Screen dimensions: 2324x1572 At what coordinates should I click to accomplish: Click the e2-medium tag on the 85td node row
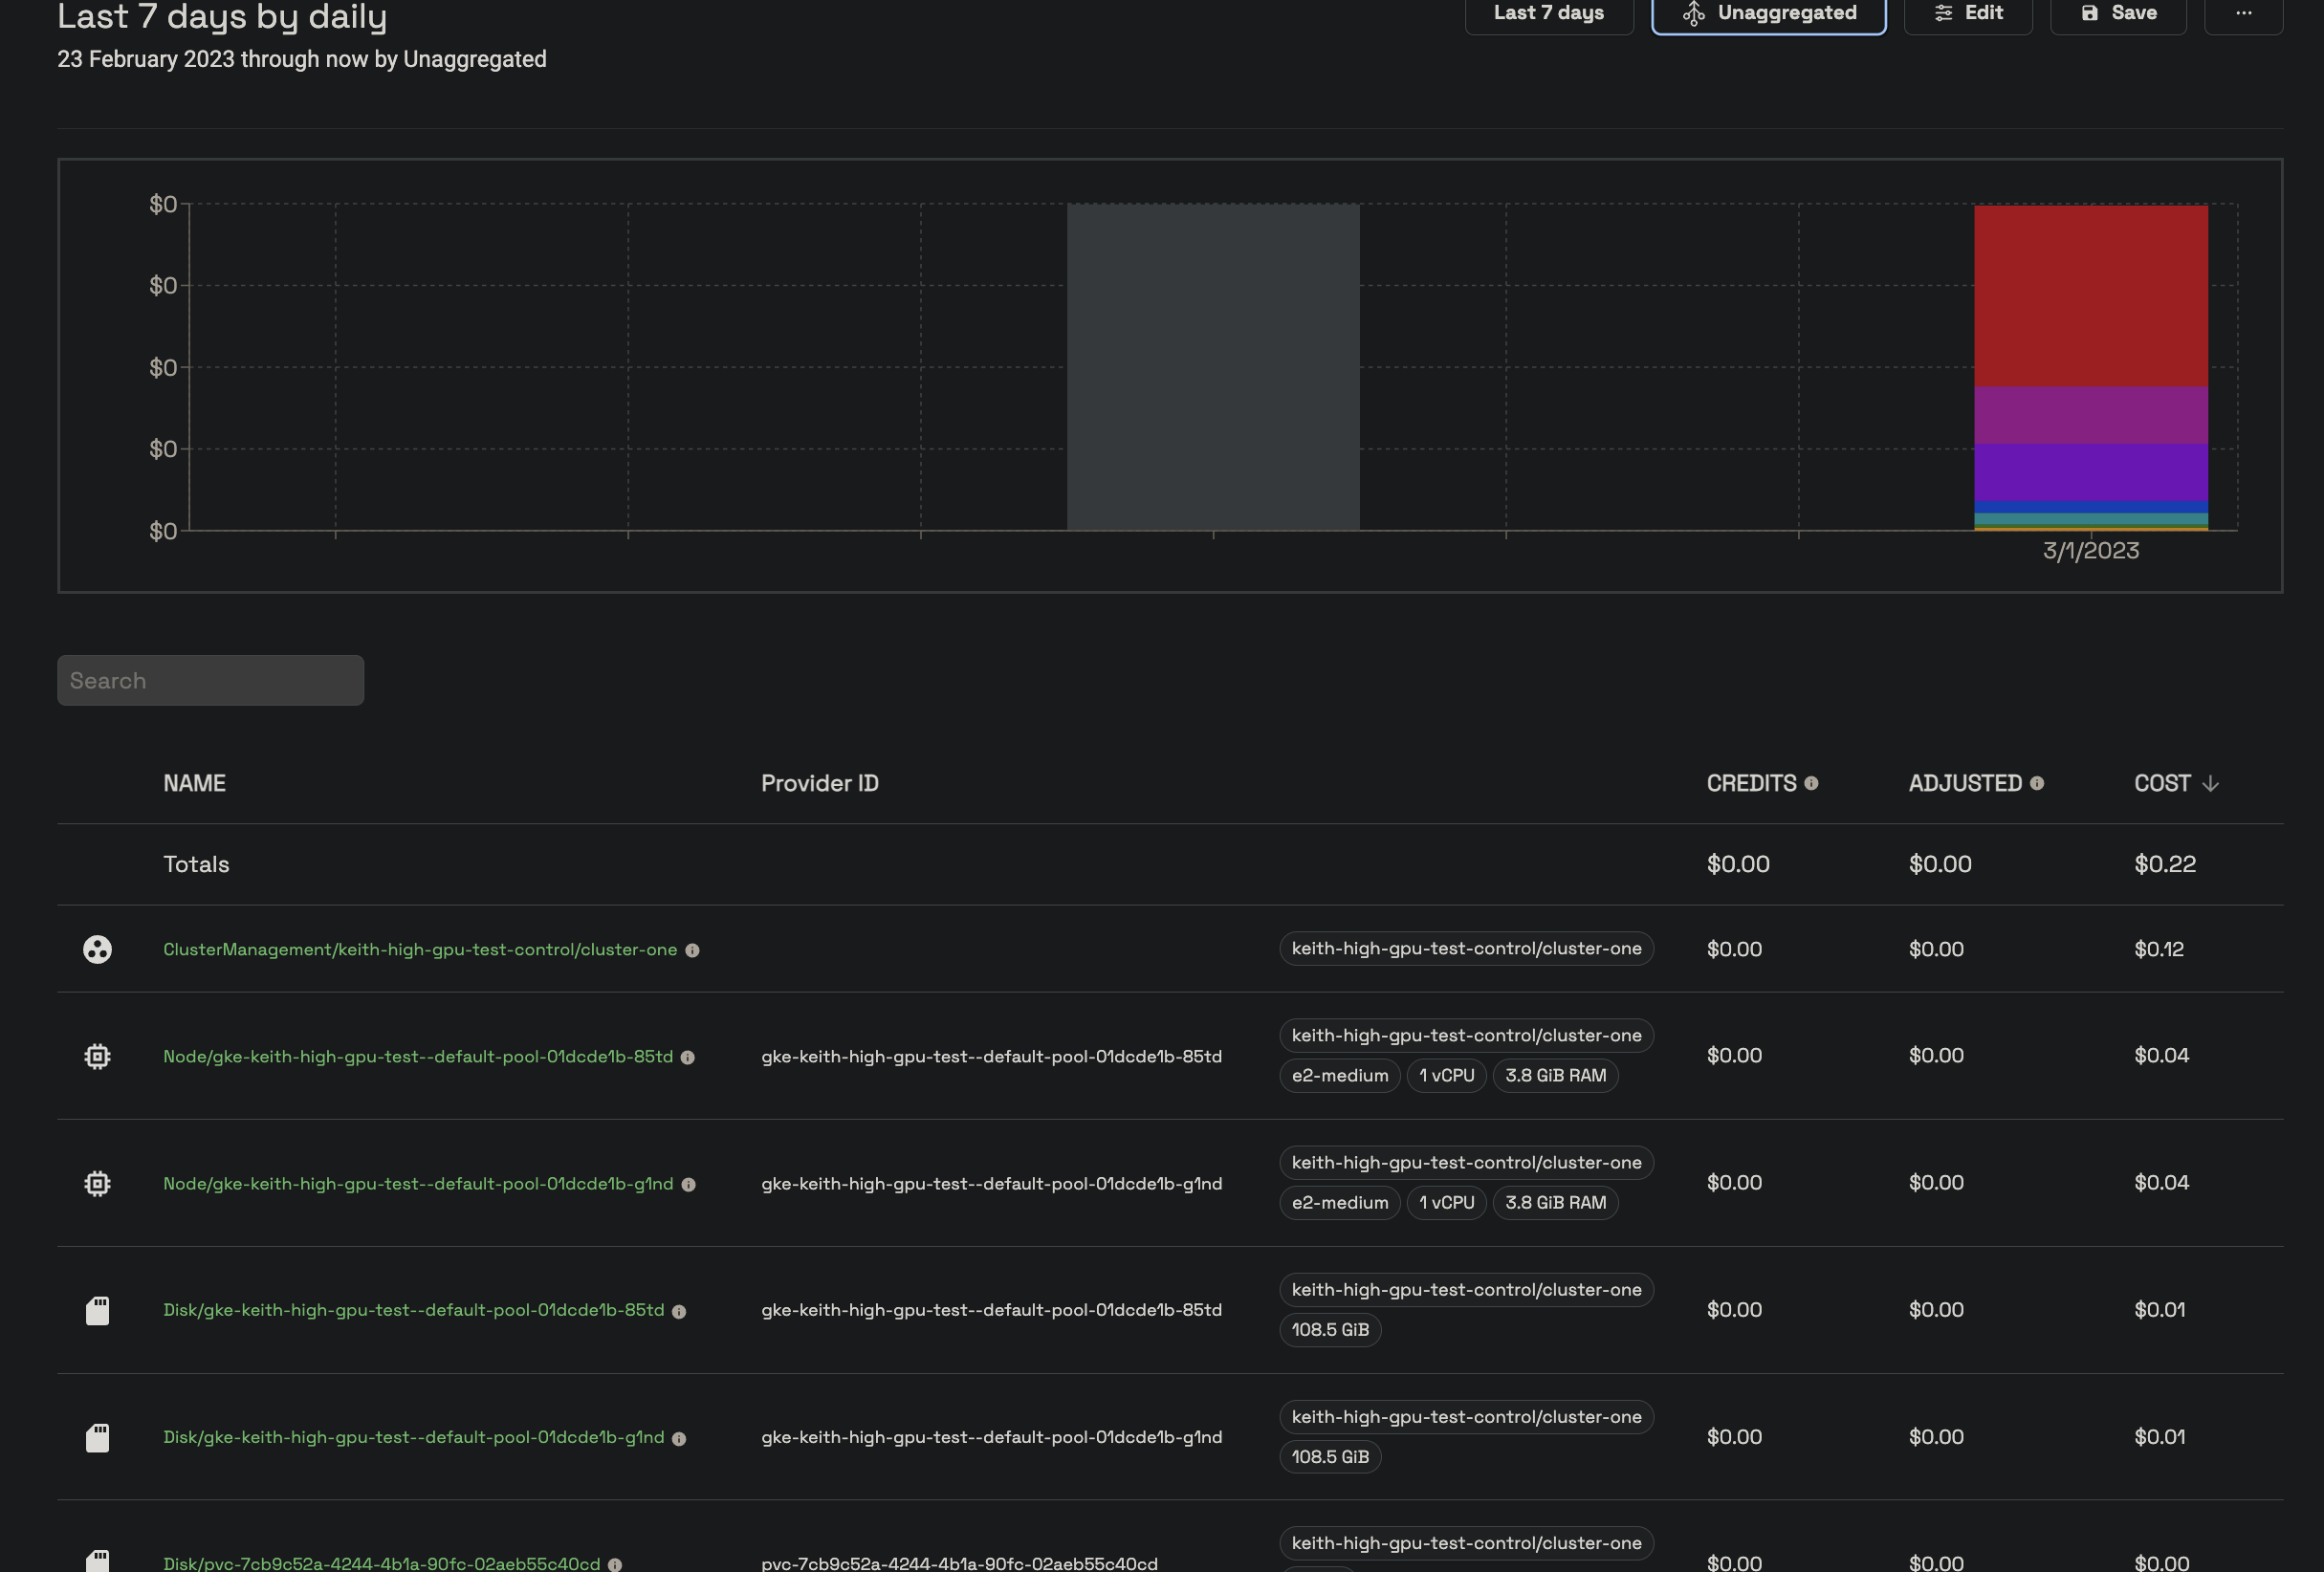coord(1339,1075)
